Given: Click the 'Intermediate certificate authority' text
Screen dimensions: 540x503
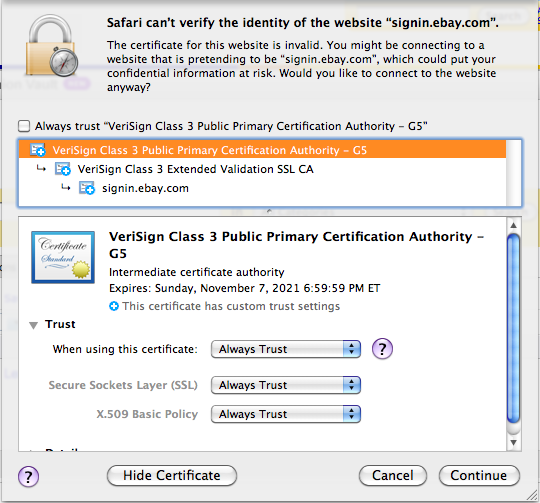Looking at the screenshot, I should coord(197,272).
